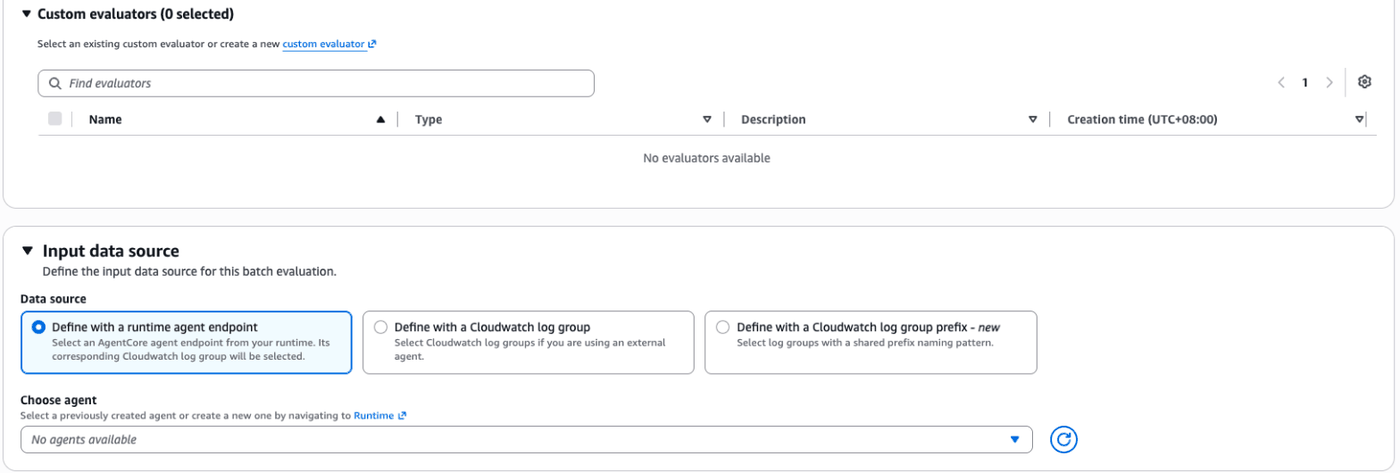Open table preferences gear icon
This screenshot has width=1400, height=473.
(x=1364, y=82)
